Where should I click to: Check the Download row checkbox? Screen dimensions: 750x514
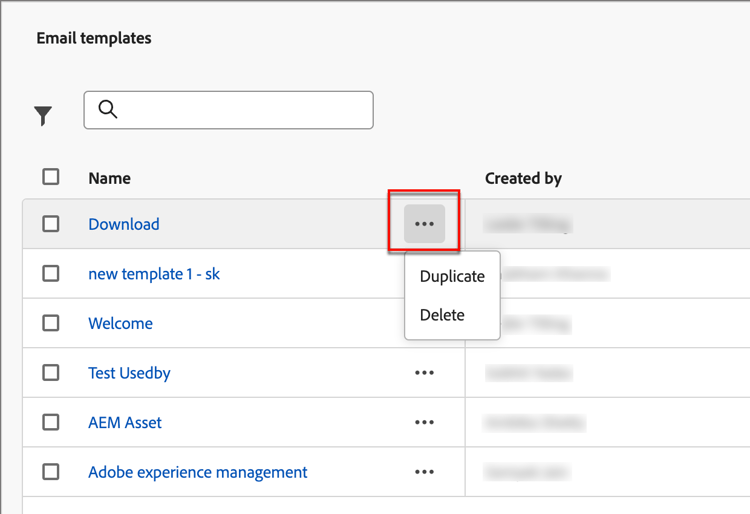pyautogui.click(x=51, y=224)
